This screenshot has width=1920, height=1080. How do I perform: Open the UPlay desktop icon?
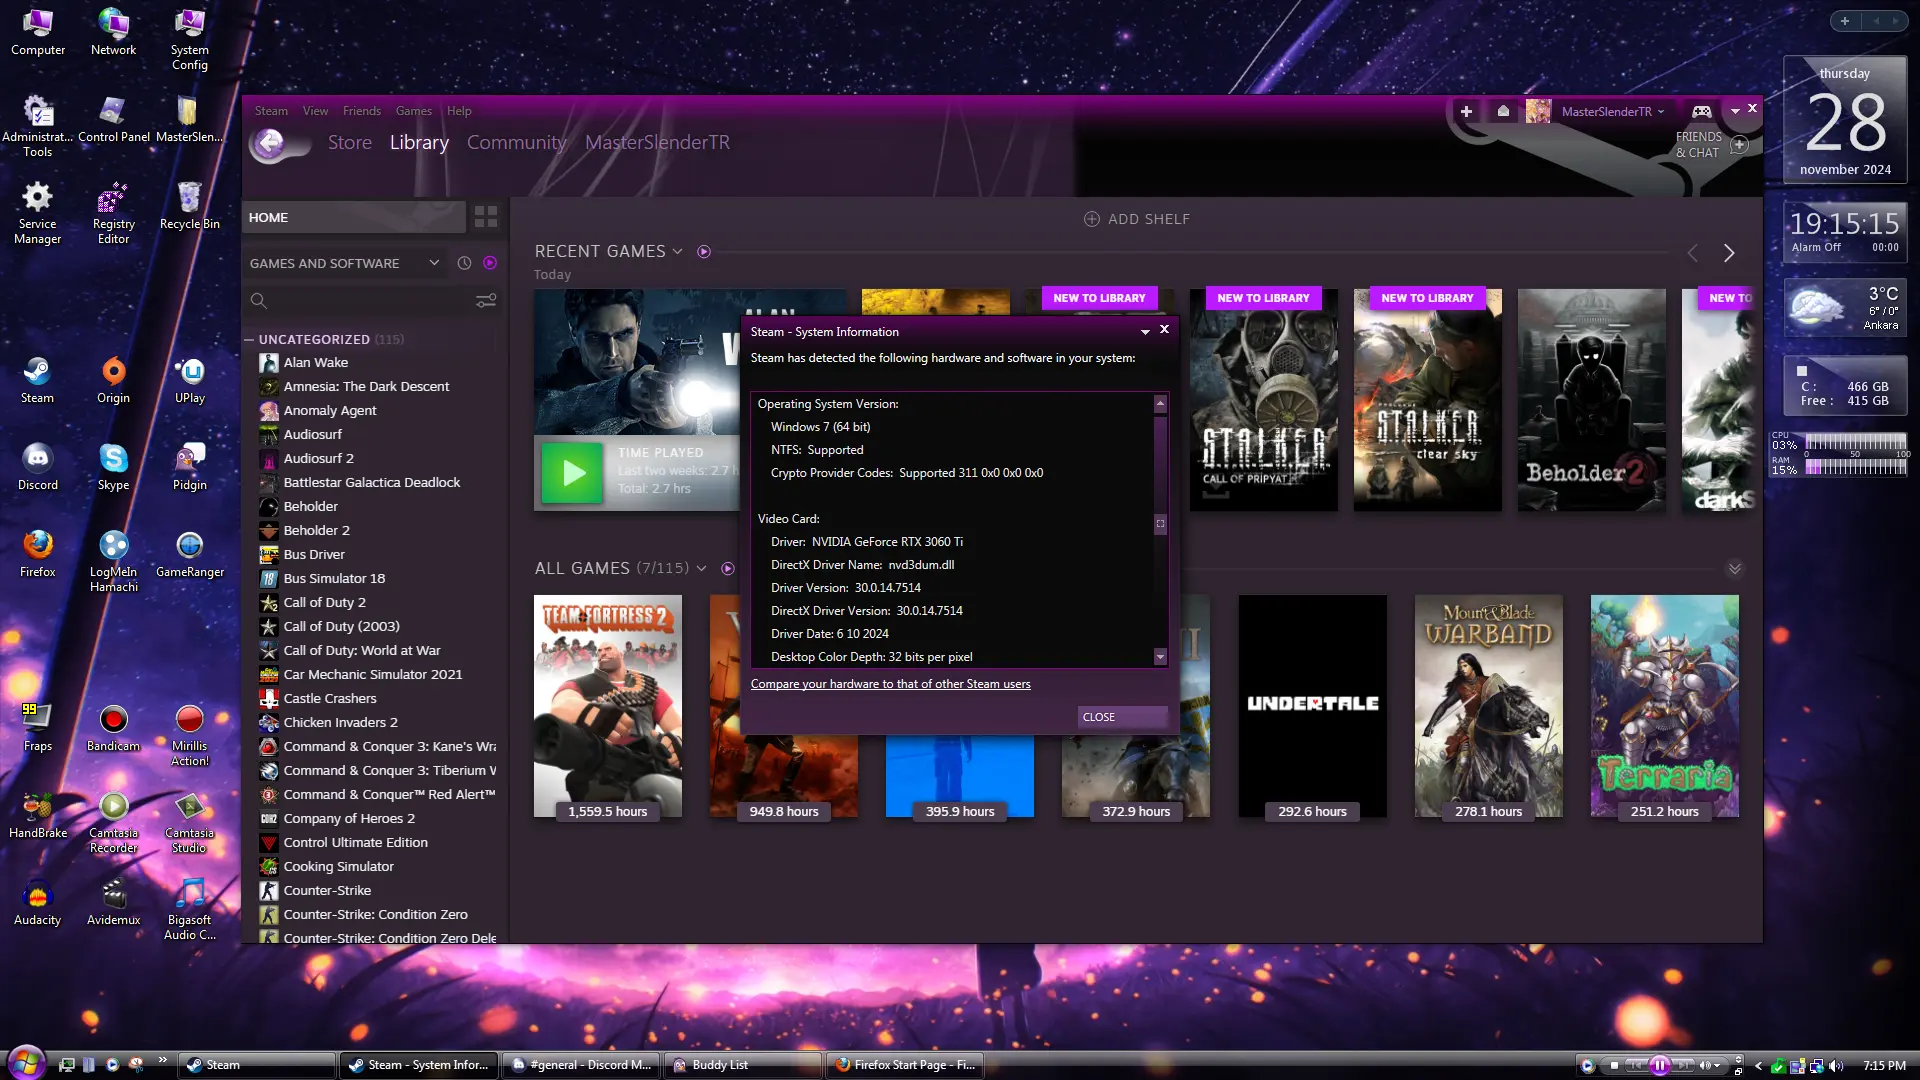coord(189,380)
